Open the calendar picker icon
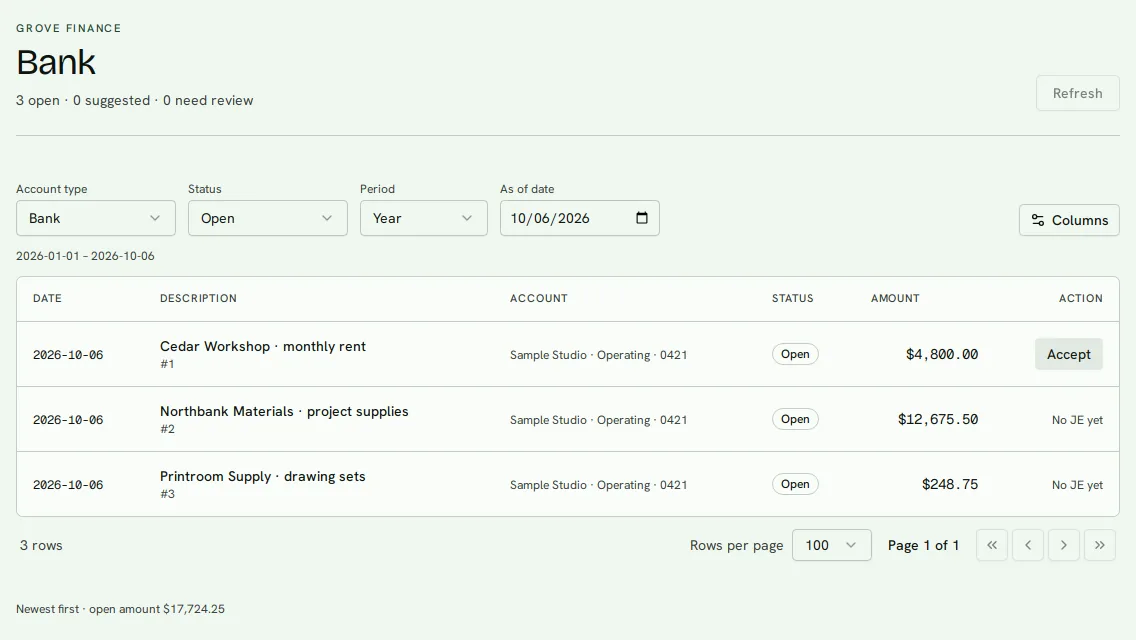Viewport: 1136px width, 640px height. (x=642, y=217)
